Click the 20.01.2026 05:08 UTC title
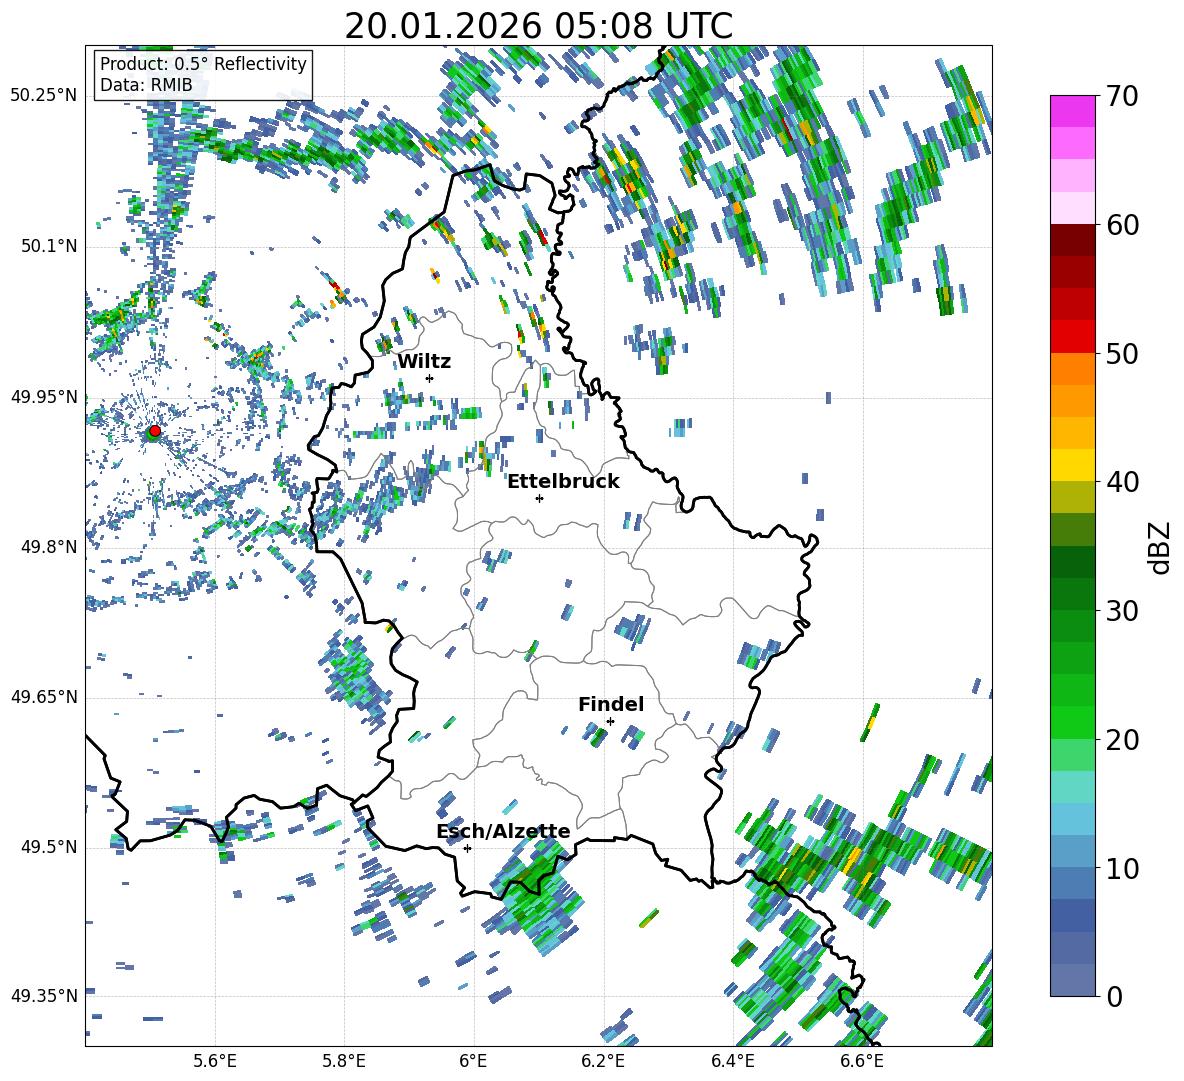 [538, 26]
